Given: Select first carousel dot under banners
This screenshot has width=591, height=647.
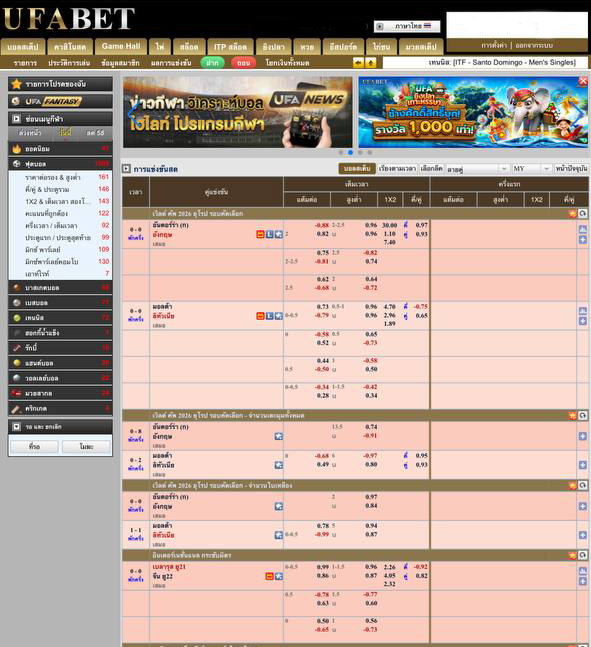Looking at the screenshot, I should tap(341, 152).
